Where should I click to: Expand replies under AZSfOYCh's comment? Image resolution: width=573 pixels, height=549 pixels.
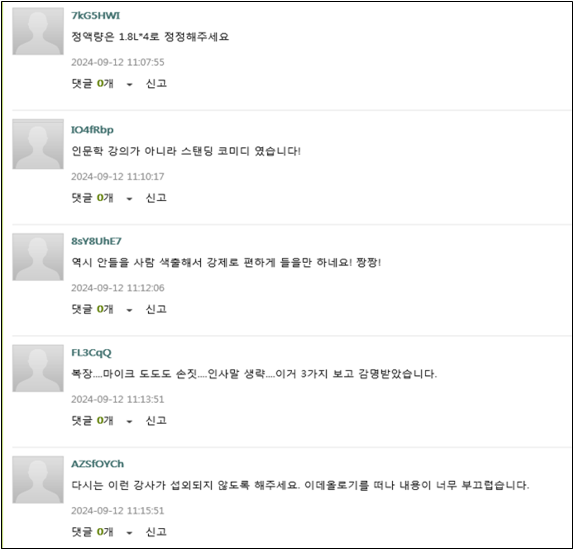[102, 532]
